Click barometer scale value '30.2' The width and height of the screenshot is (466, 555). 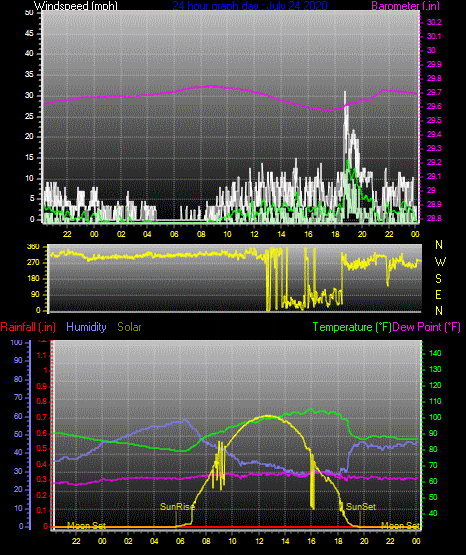coord(434,22)
